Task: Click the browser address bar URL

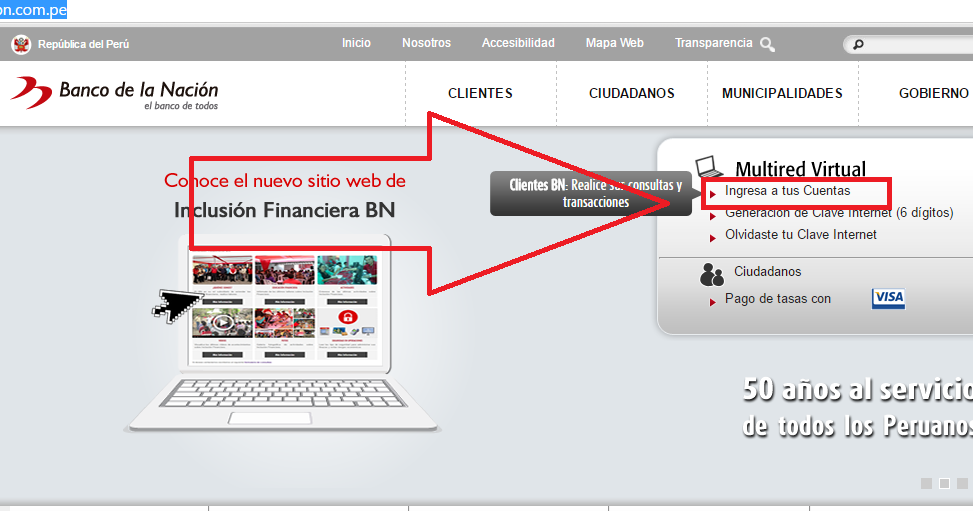Action: (x=34, y=9)
